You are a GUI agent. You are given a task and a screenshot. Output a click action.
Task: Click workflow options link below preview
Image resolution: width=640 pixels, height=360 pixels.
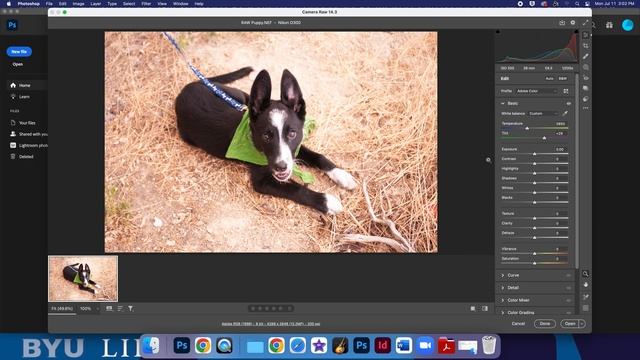point(271,324)
